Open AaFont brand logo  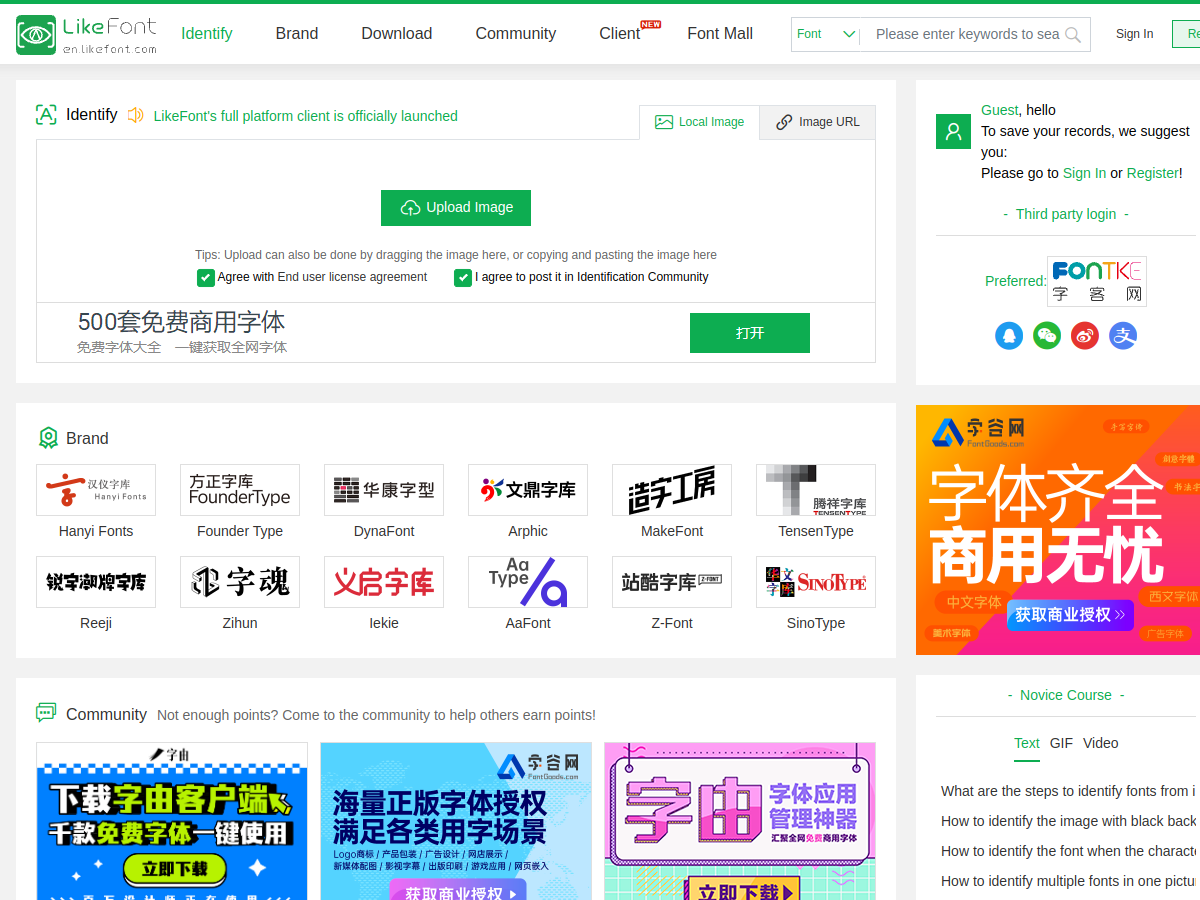pyautogui.click(x=528, y=582)
